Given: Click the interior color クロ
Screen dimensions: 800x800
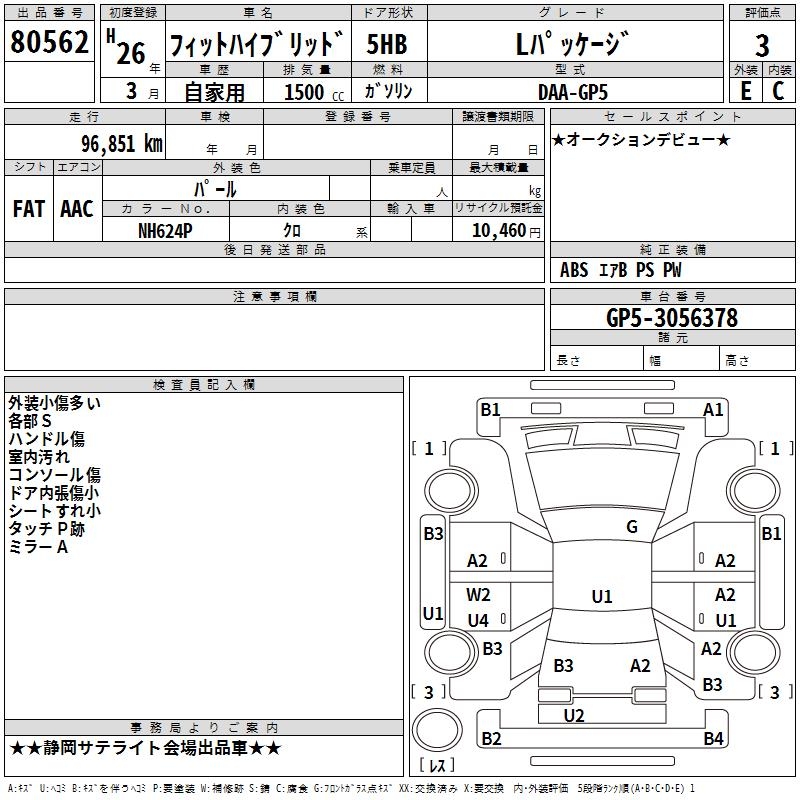Looking at the screenshot, I should point(292,231).
